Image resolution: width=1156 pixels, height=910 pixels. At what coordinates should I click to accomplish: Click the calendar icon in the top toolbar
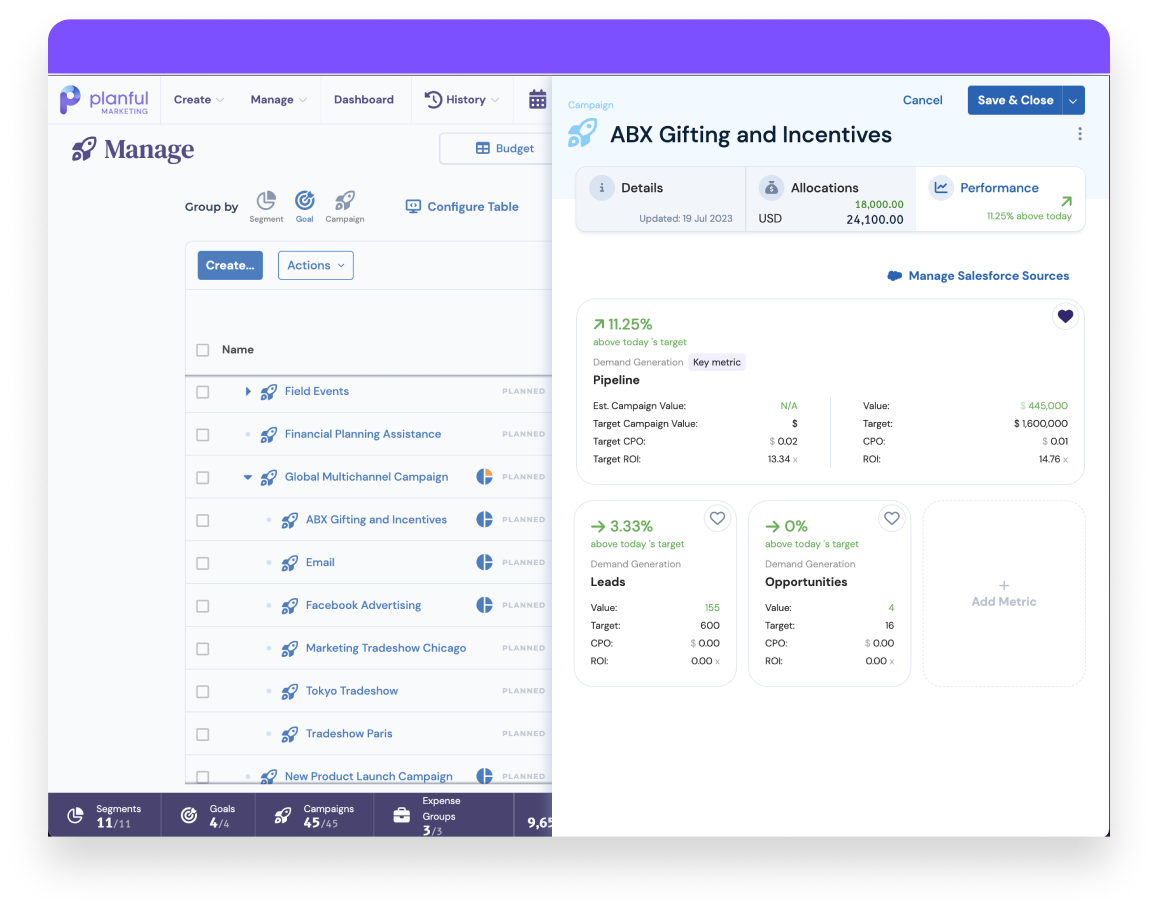click(x=538, y=99)
